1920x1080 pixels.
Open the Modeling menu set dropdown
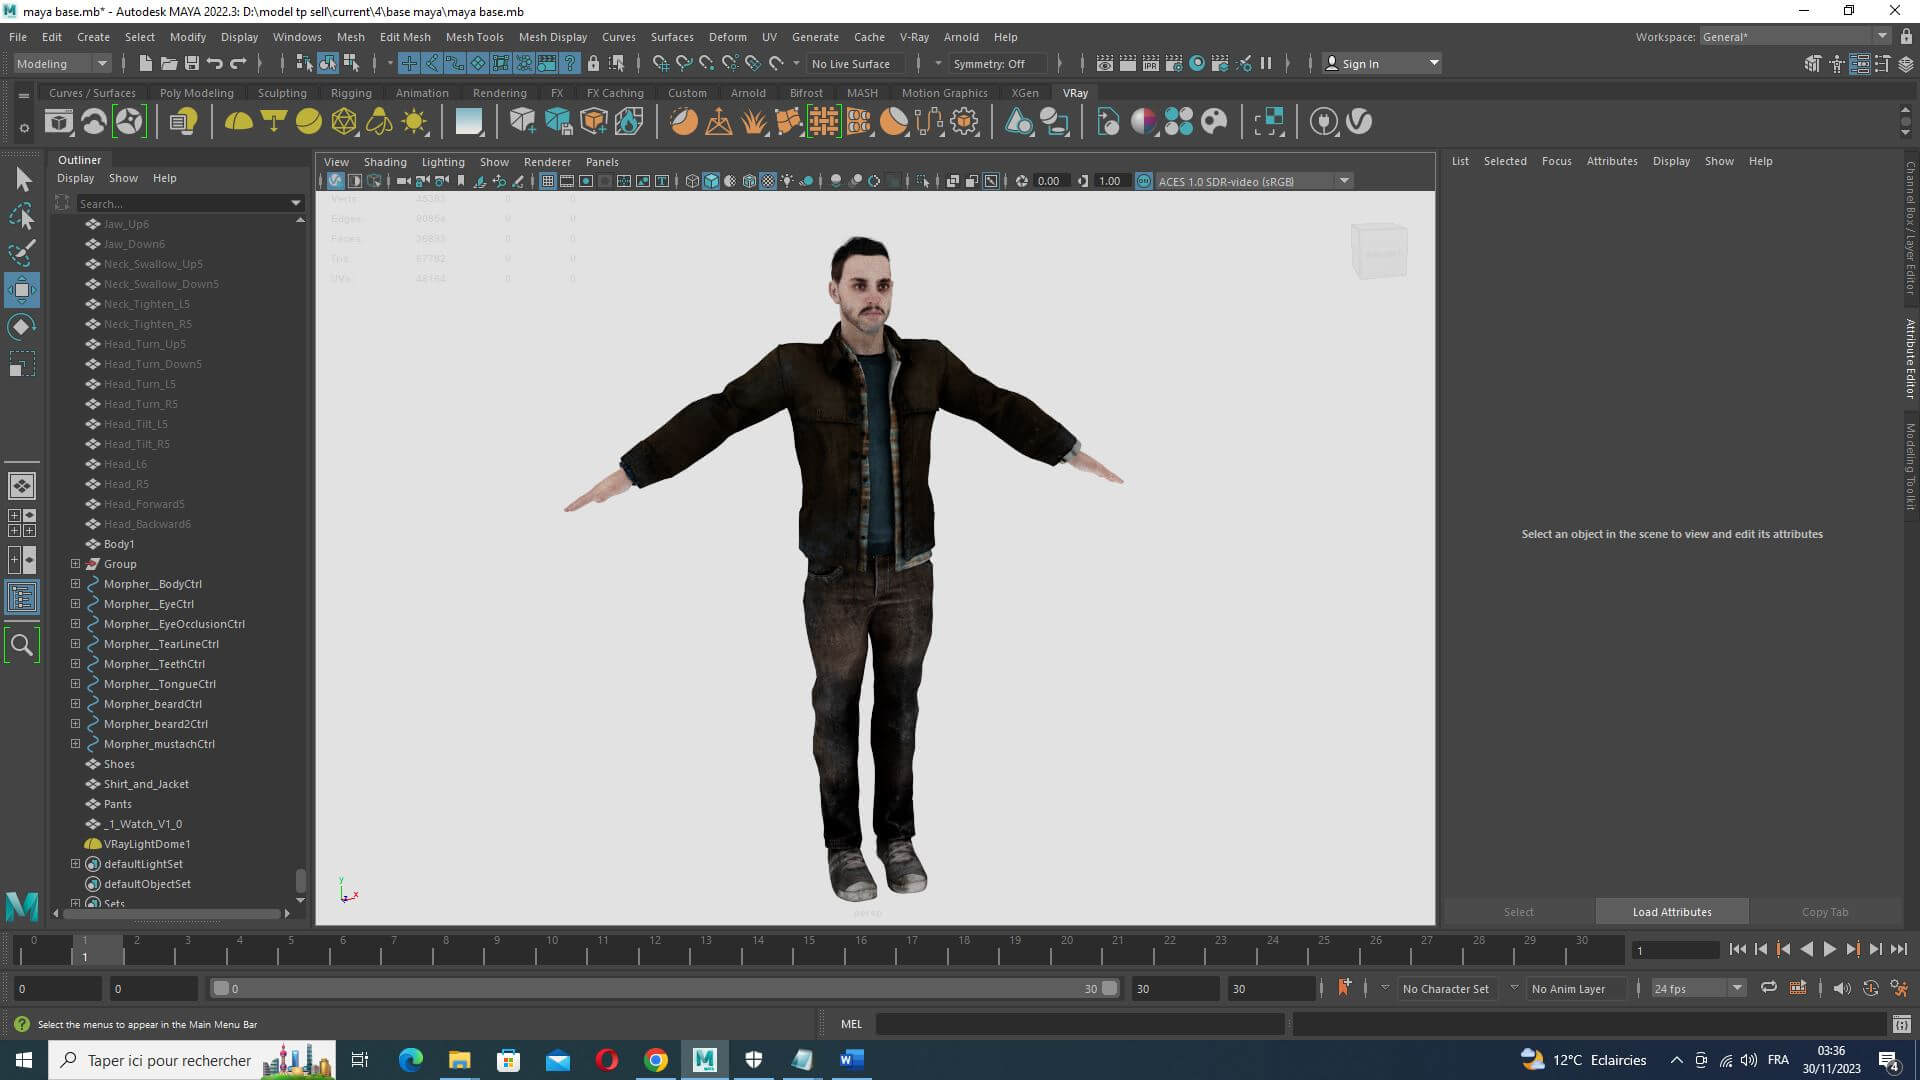pos(101,63)
